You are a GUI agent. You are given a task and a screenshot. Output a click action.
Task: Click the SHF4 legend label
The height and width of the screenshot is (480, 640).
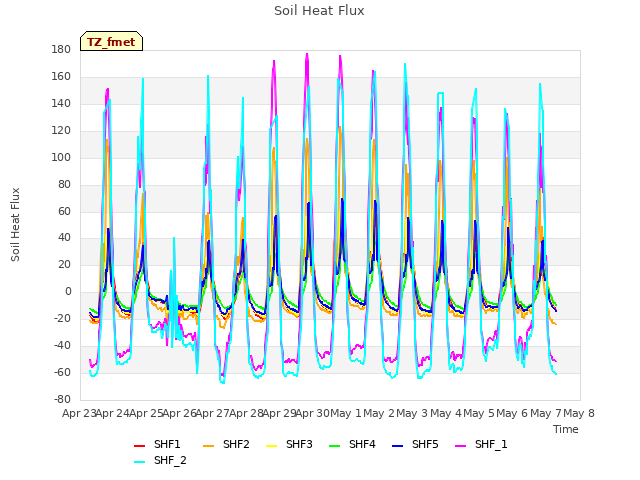point(362,444)
